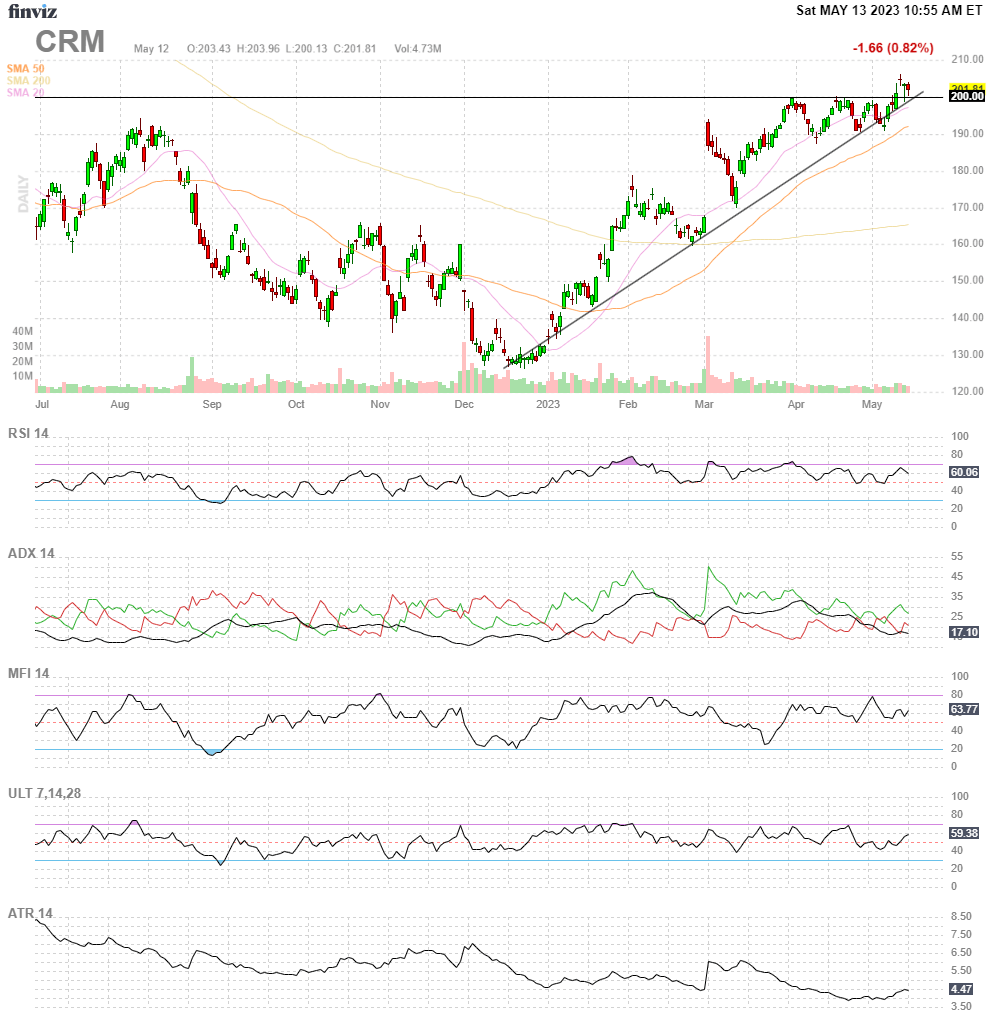991x1022 pixels.
Task: Click the volume value Vol:4.73M
Action: coord(418,49)
